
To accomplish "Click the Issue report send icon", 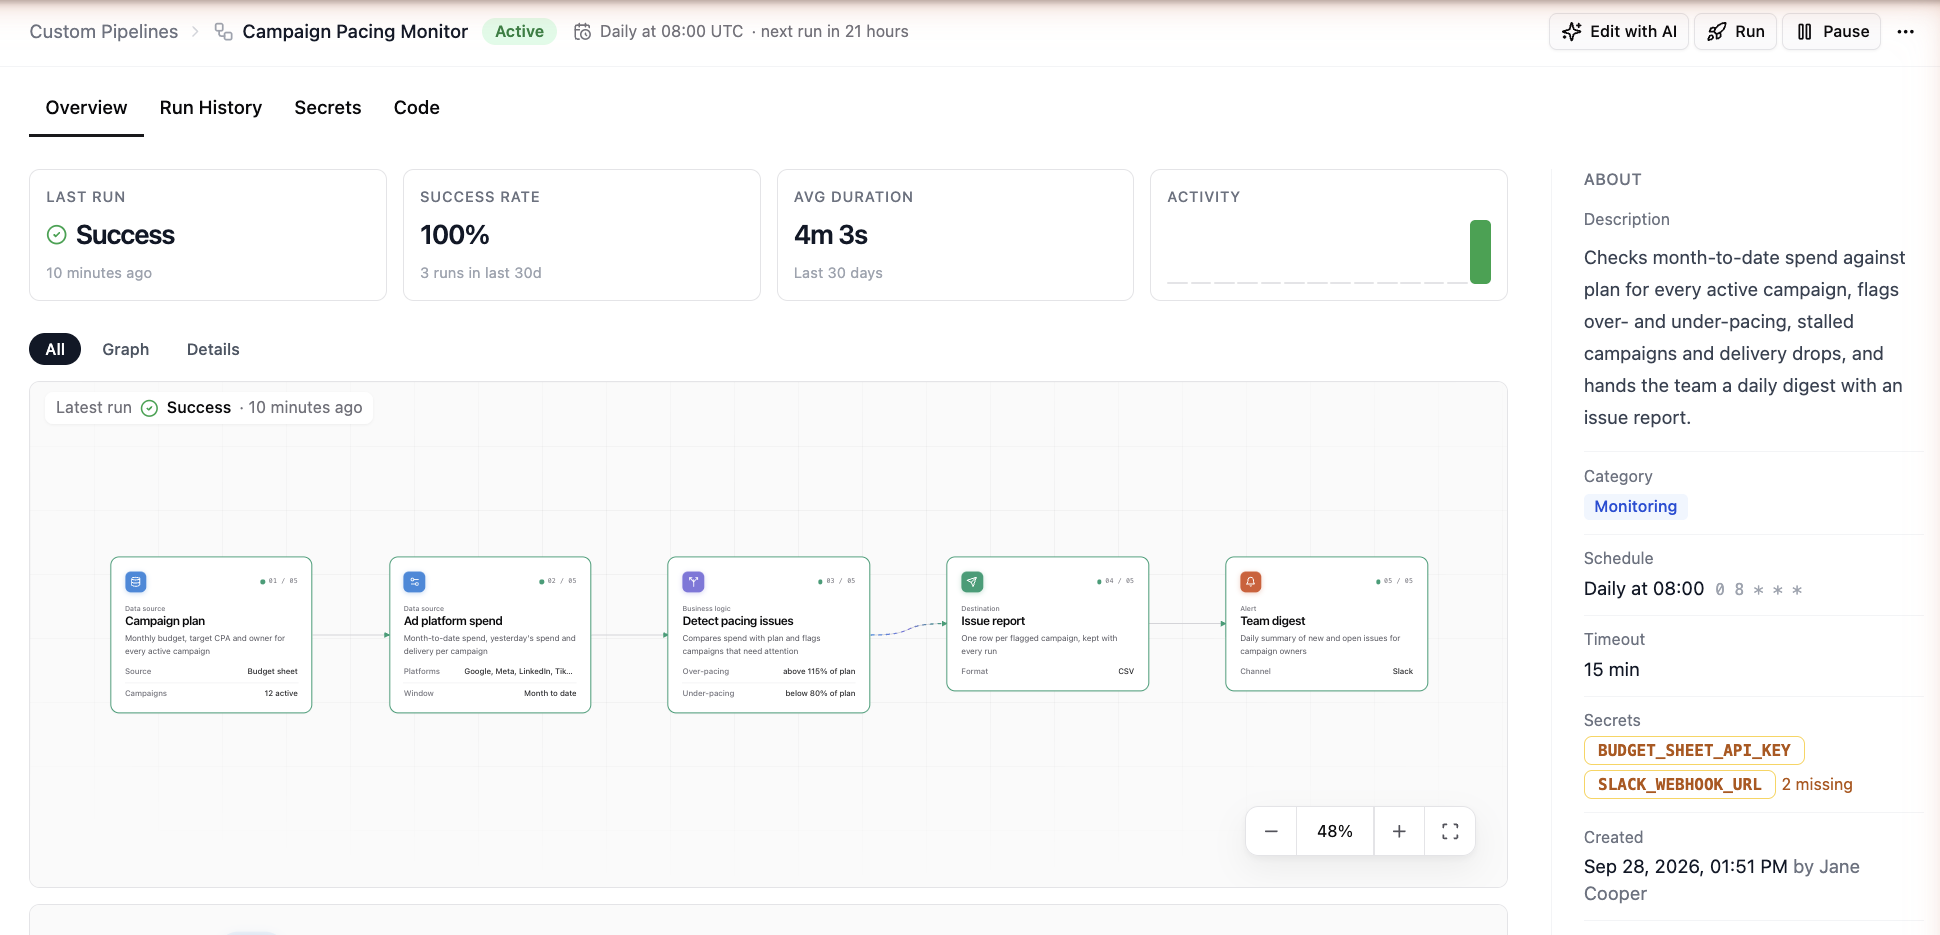I will tap(972, 582).
